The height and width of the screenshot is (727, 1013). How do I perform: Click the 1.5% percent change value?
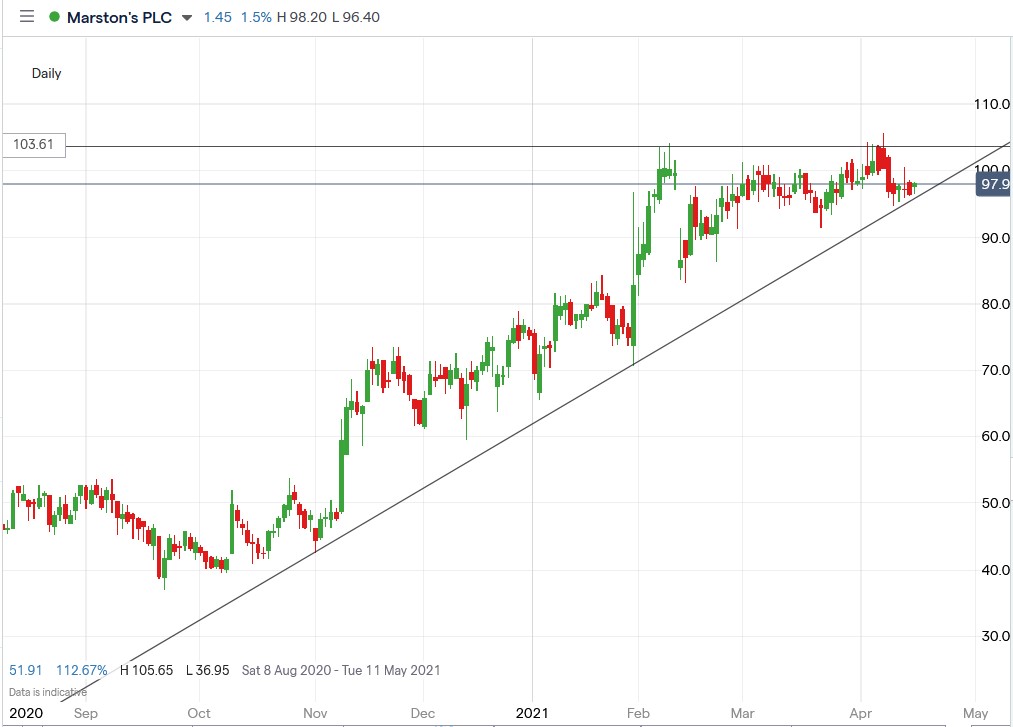click(256, 17)
